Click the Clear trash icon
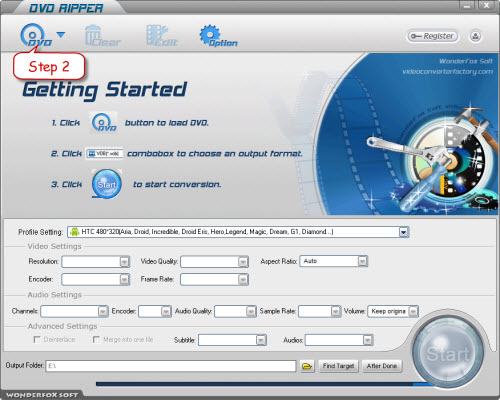This screenshot has width=500, height=400. coord(102,36)
